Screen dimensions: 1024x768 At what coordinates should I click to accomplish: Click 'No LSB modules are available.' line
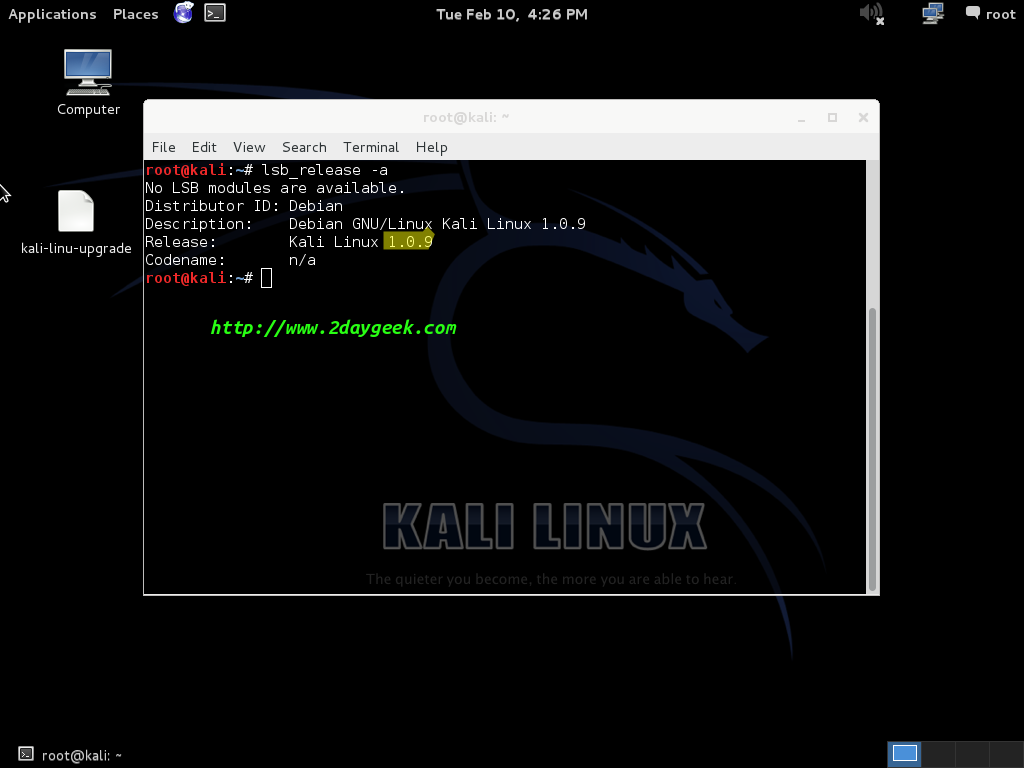coord(275,188)
